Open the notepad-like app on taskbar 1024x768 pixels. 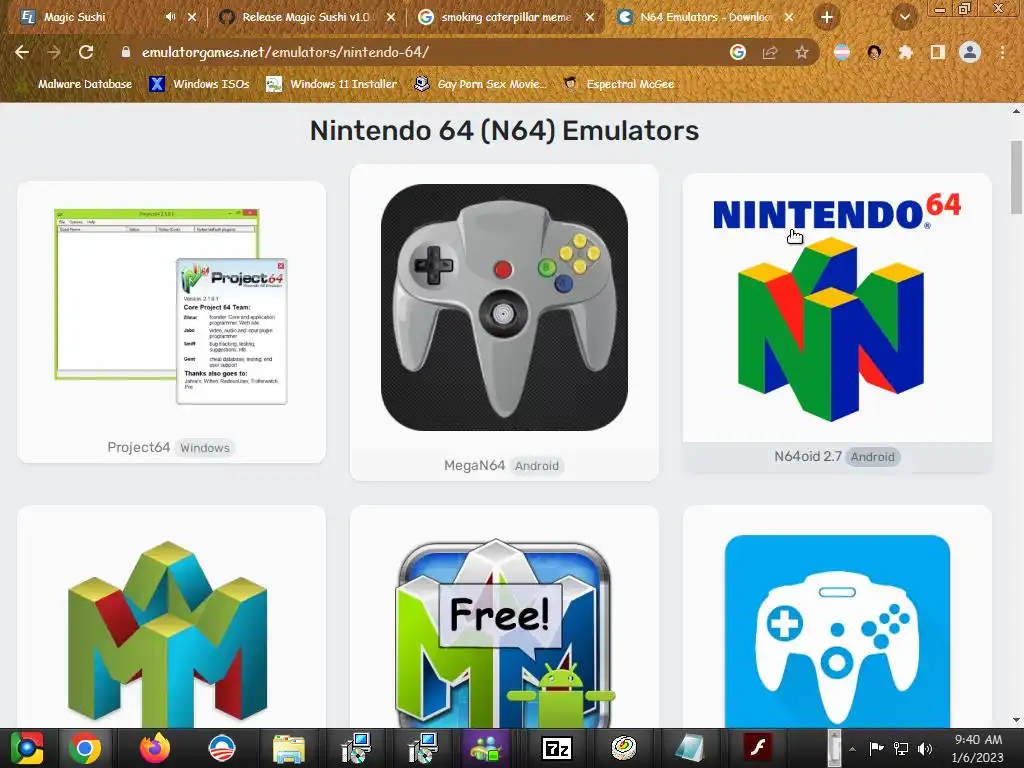[x=690, y=748]
